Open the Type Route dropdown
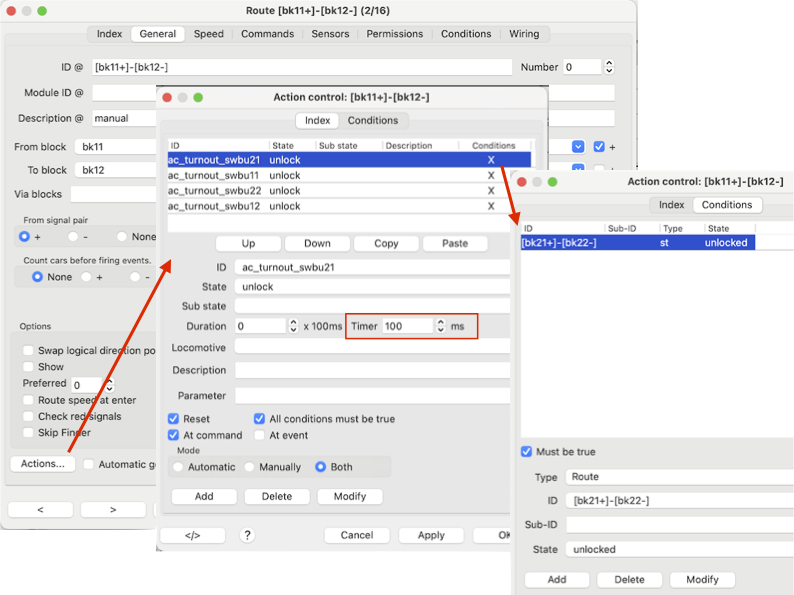Image resolution: width=794 pixels, height=595 pixels. pyautogui.click(x=678, y=477)
